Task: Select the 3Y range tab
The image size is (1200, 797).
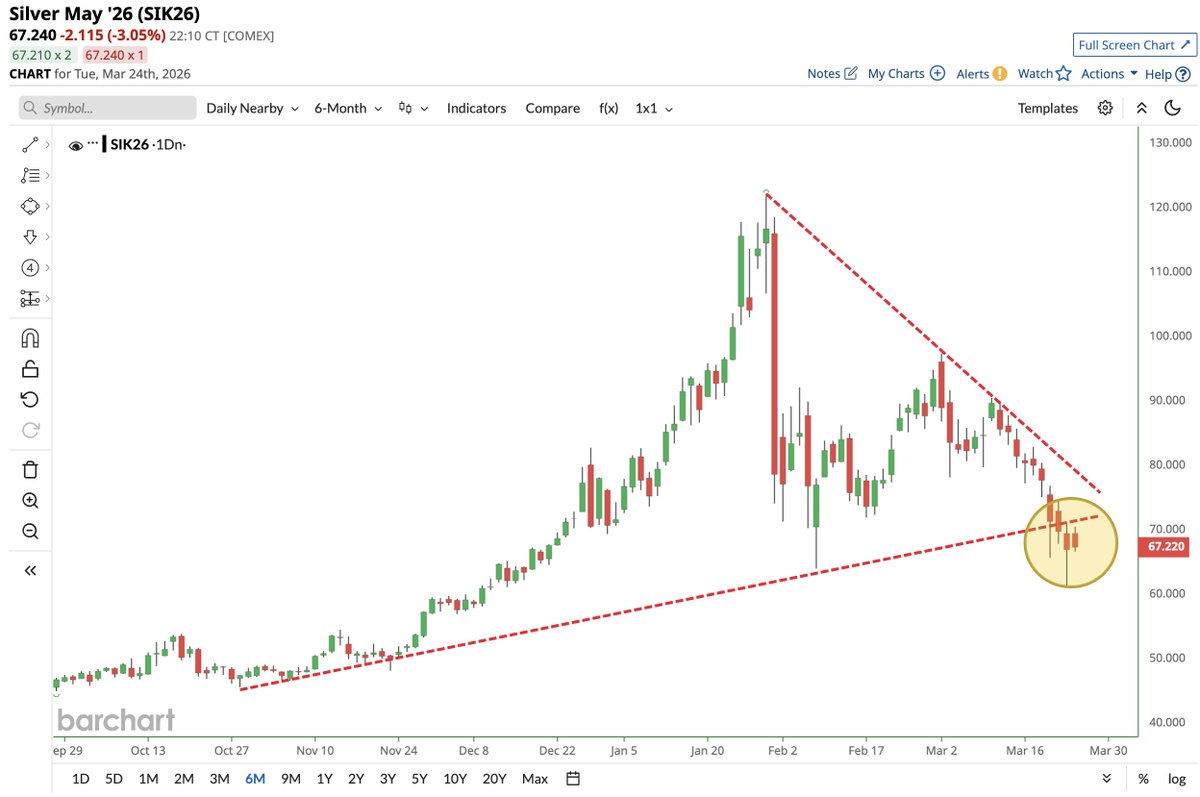Action: pyautogui.click(x=388, y=779)
